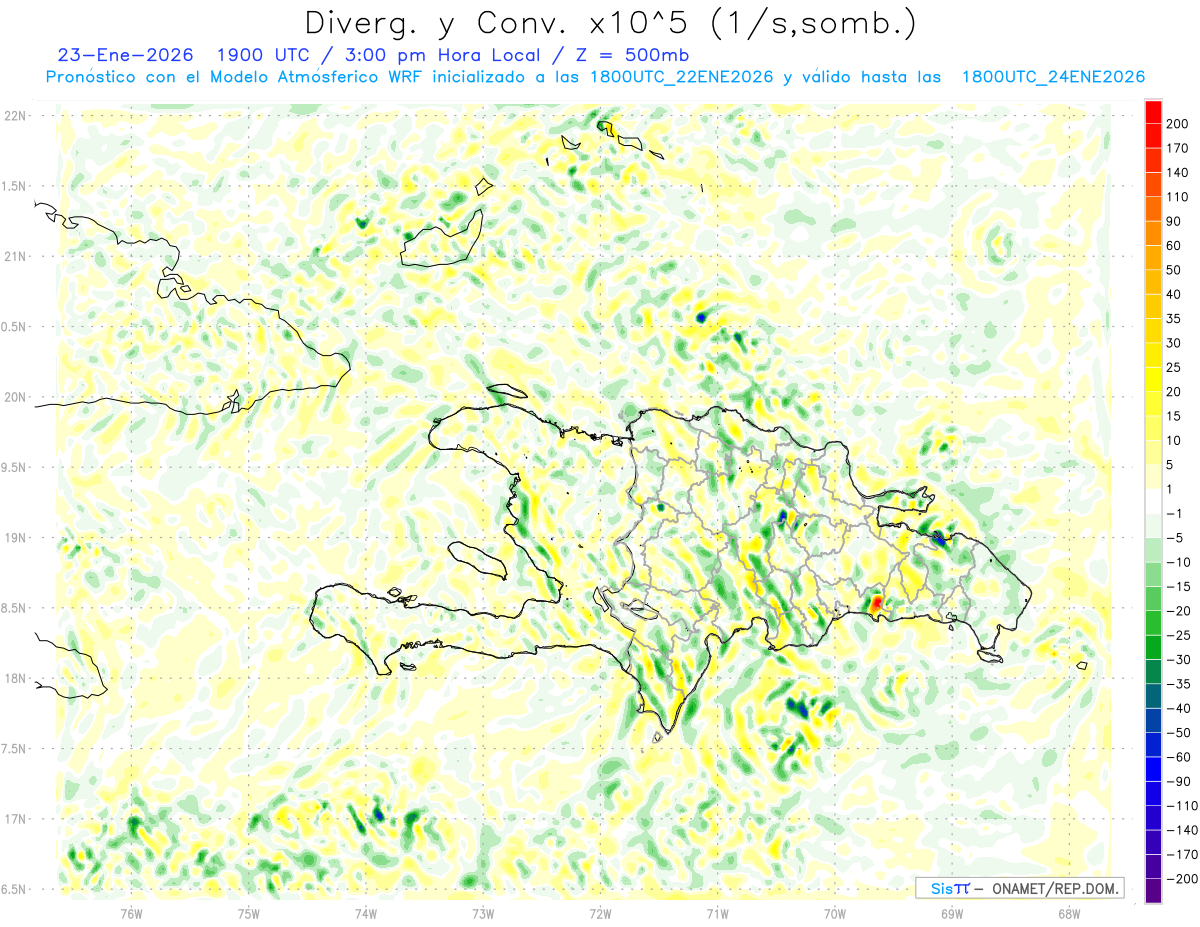Select the '69W' longitude label
This screenshot has width=1200, height=927.
[x=951, y=914]
